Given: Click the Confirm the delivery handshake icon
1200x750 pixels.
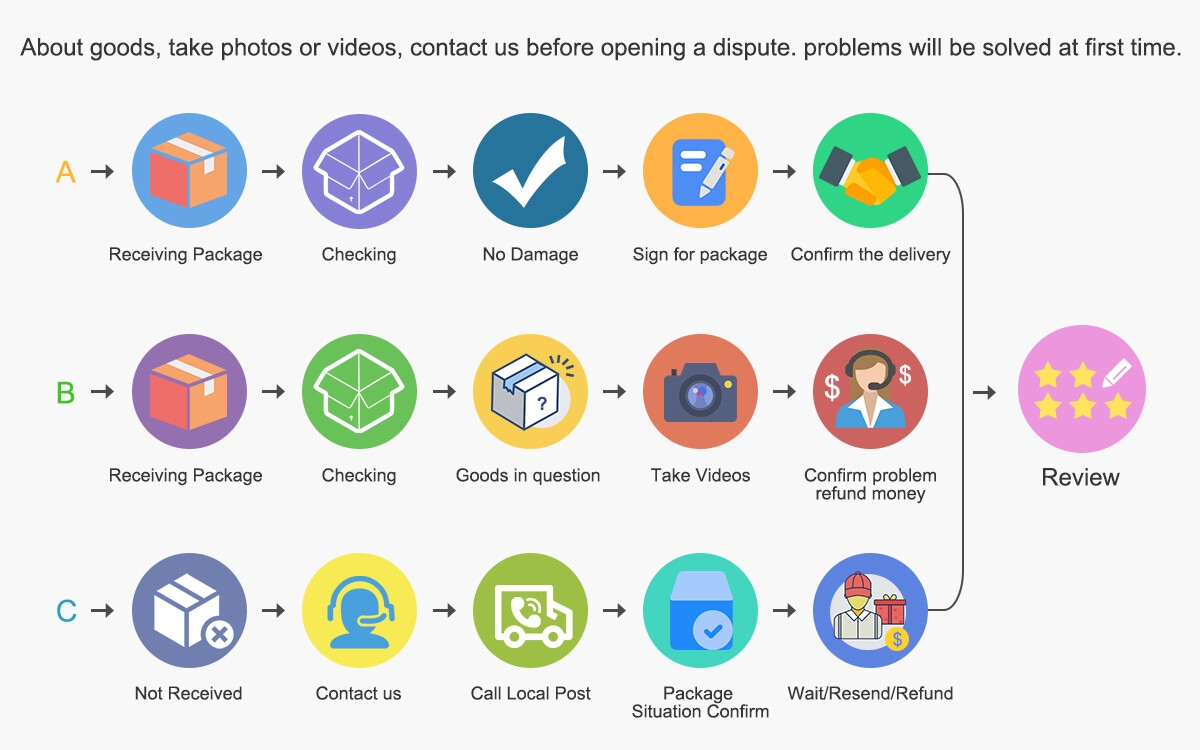Looking at the screenshot, I should click(x=870, y=171).
